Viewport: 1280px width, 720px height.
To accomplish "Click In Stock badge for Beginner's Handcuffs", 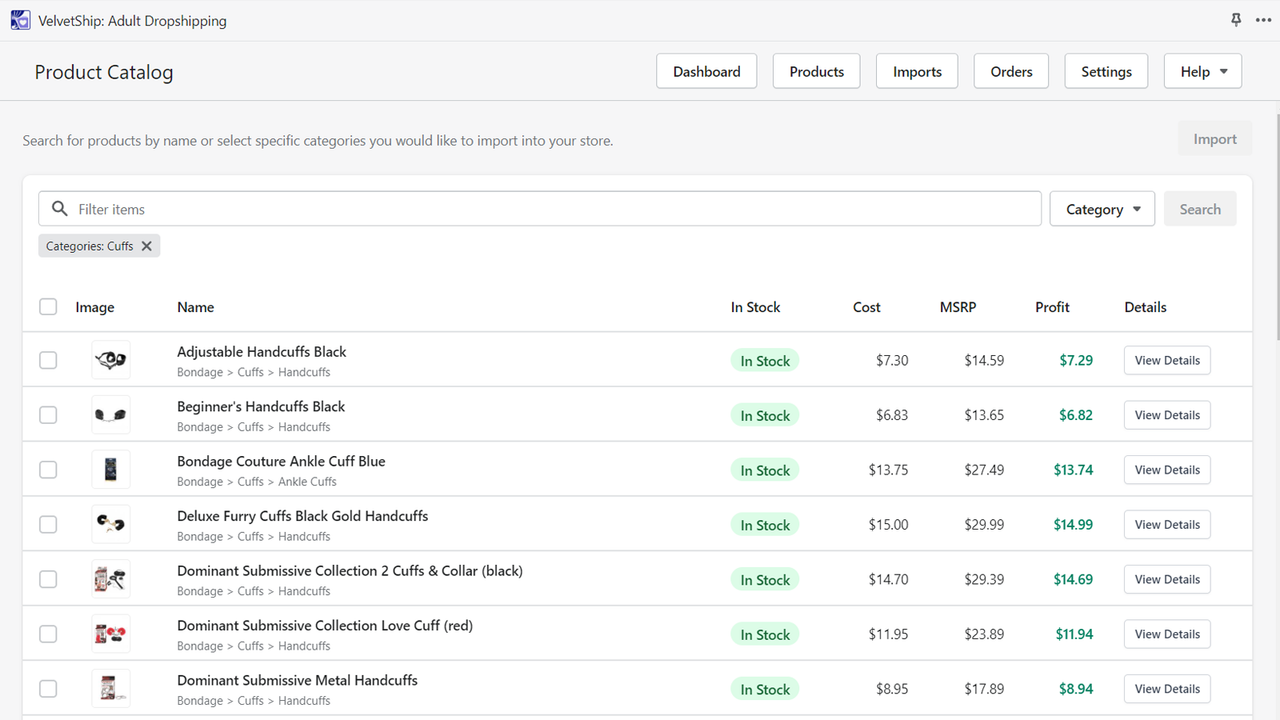I will 765,415.
